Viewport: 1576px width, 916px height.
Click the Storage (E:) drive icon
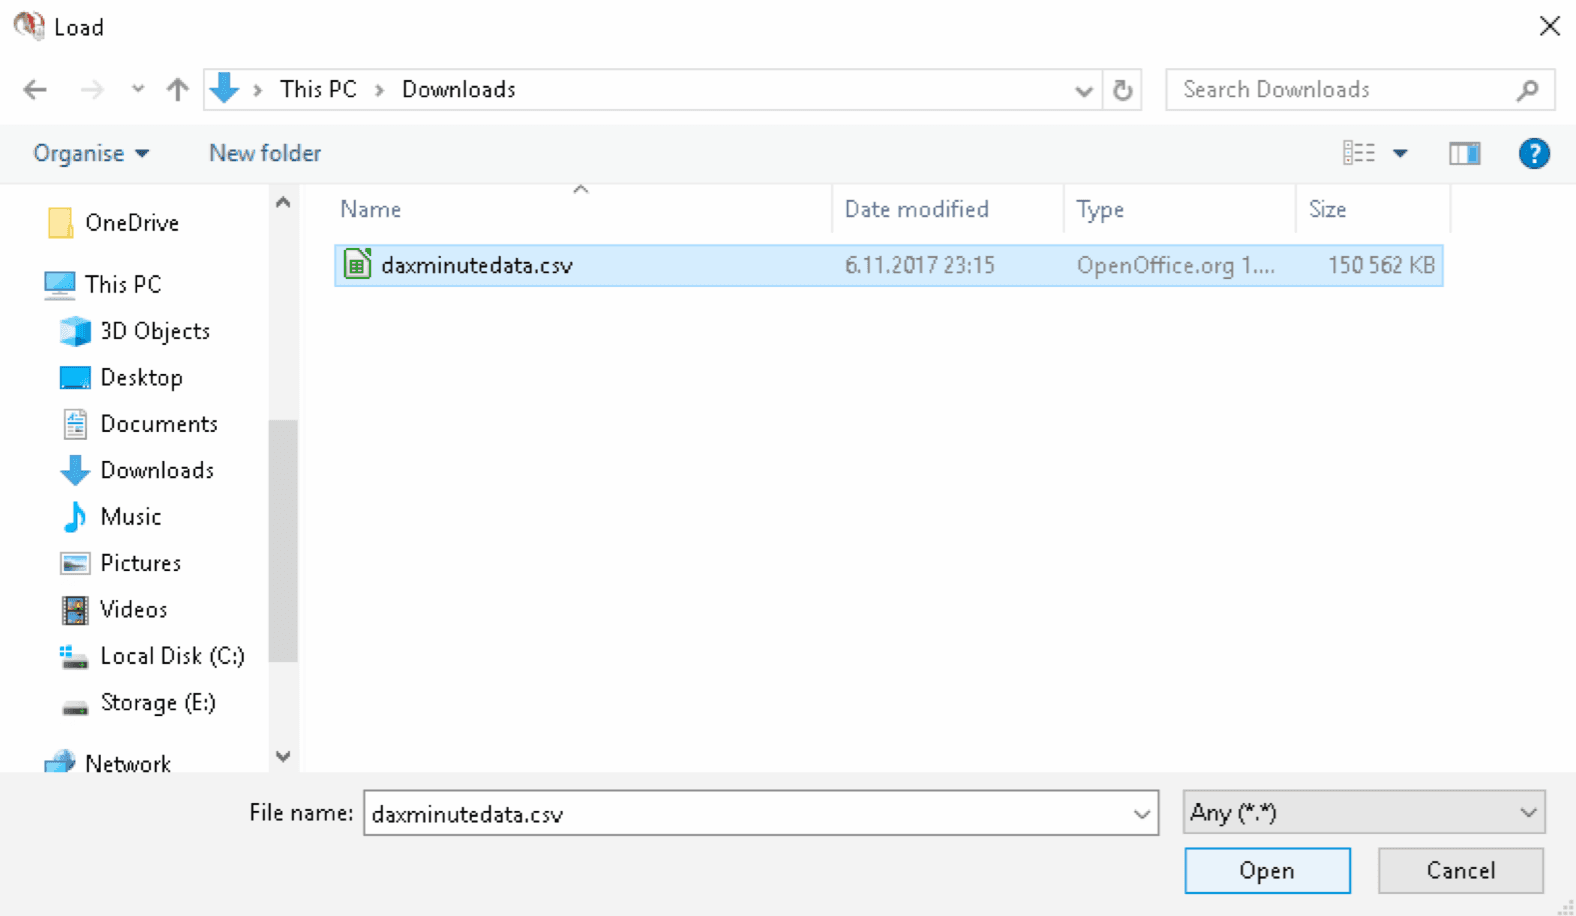pos(75,707)
